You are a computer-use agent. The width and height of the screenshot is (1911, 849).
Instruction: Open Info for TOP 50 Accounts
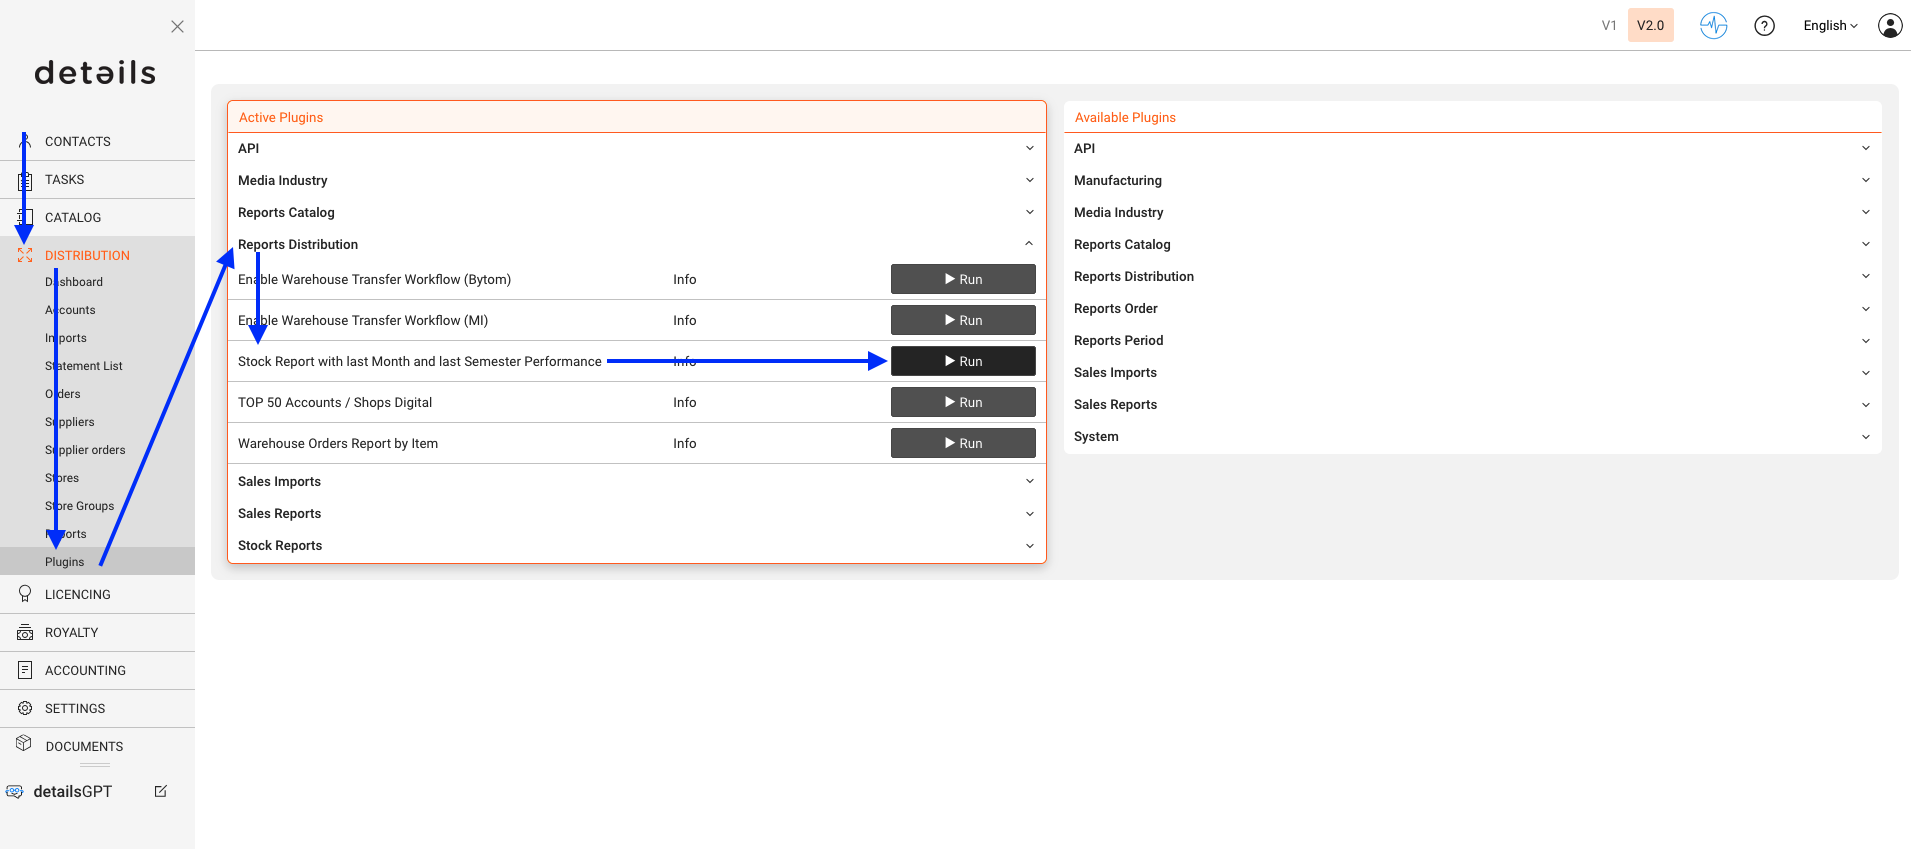point(684,402)
